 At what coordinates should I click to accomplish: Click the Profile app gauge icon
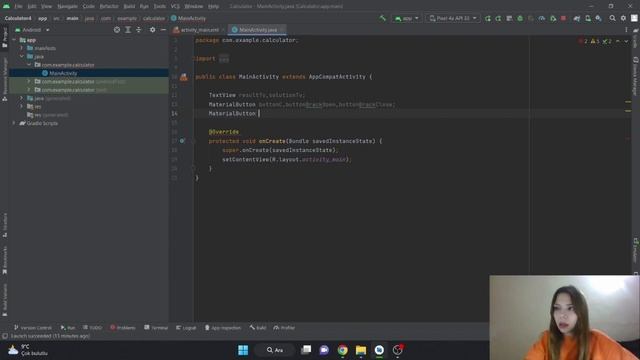click(542, 18)
